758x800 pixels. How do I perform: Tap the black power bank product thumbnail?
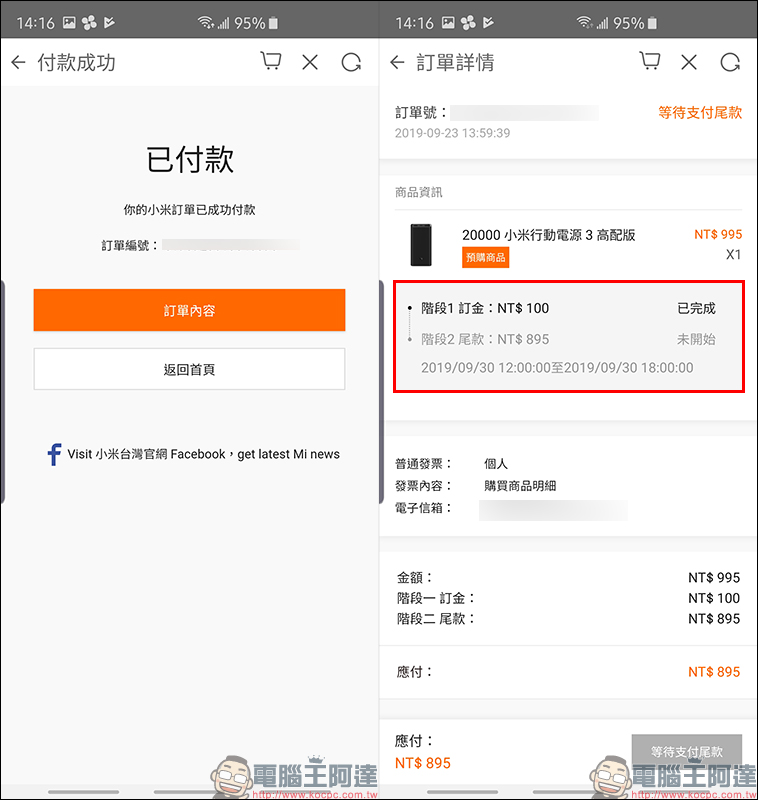tap(419, 245)
